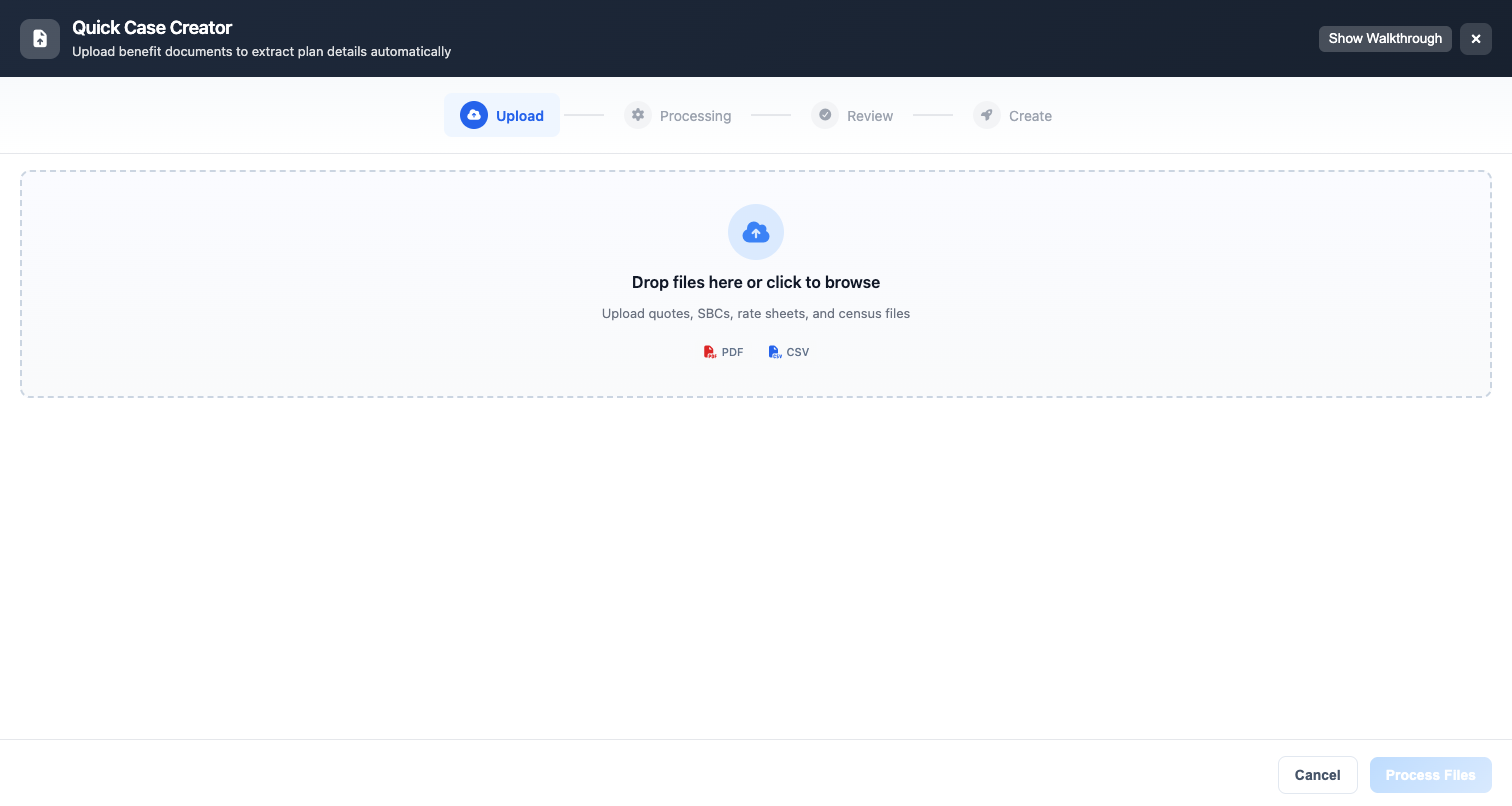Click 'Upload quotes, SBCs, rate sheets' text
Image resolution: width=1512 pixels, height=806 pixels.
[x=756, y=314]
